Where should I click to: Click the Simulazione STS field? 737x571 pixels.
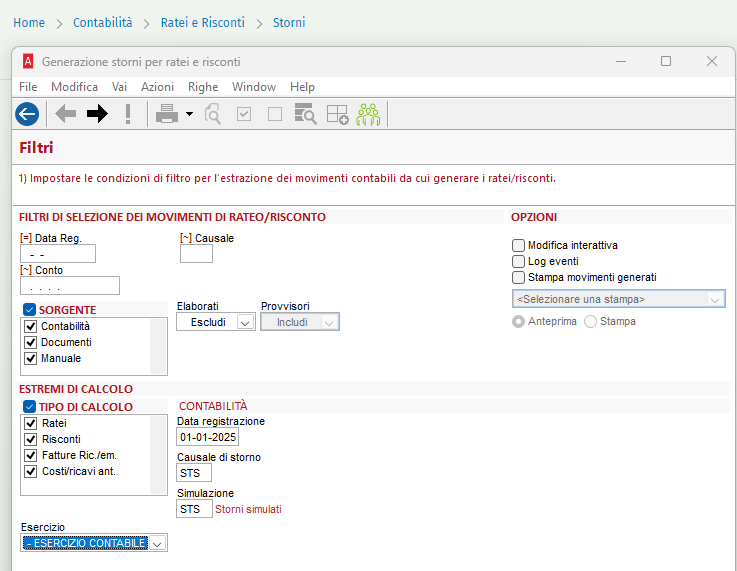194,509
